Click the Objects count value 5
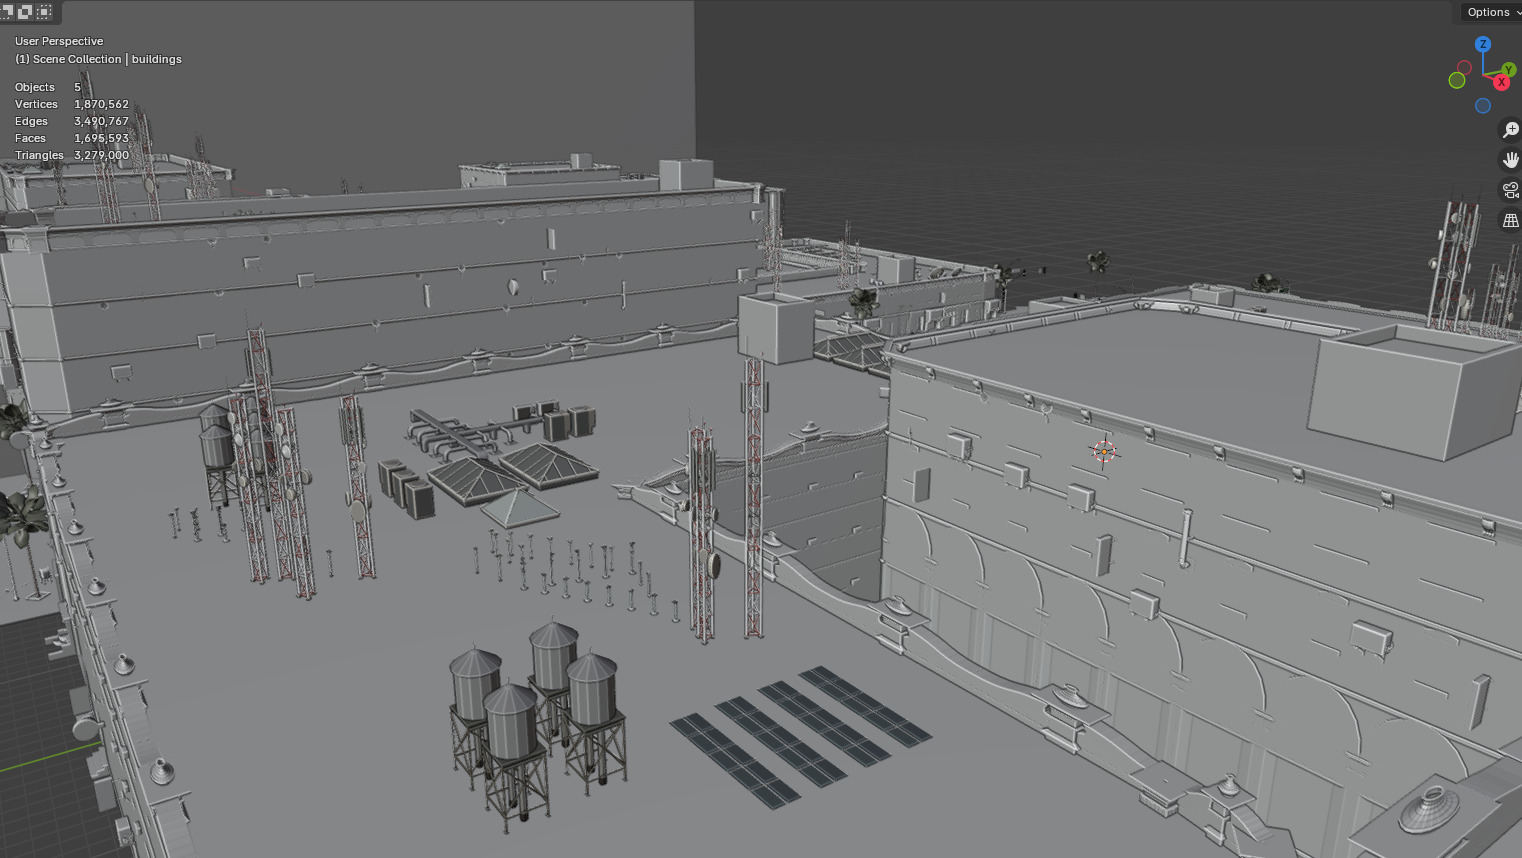 (77, 87)
